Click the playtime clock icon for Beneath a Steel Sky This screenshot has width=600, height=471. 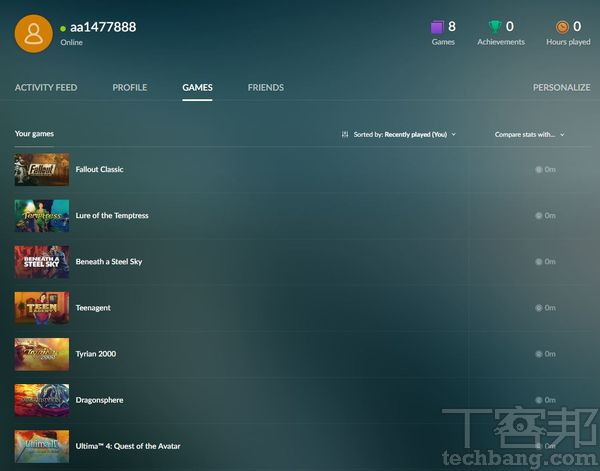click(539, 262)
